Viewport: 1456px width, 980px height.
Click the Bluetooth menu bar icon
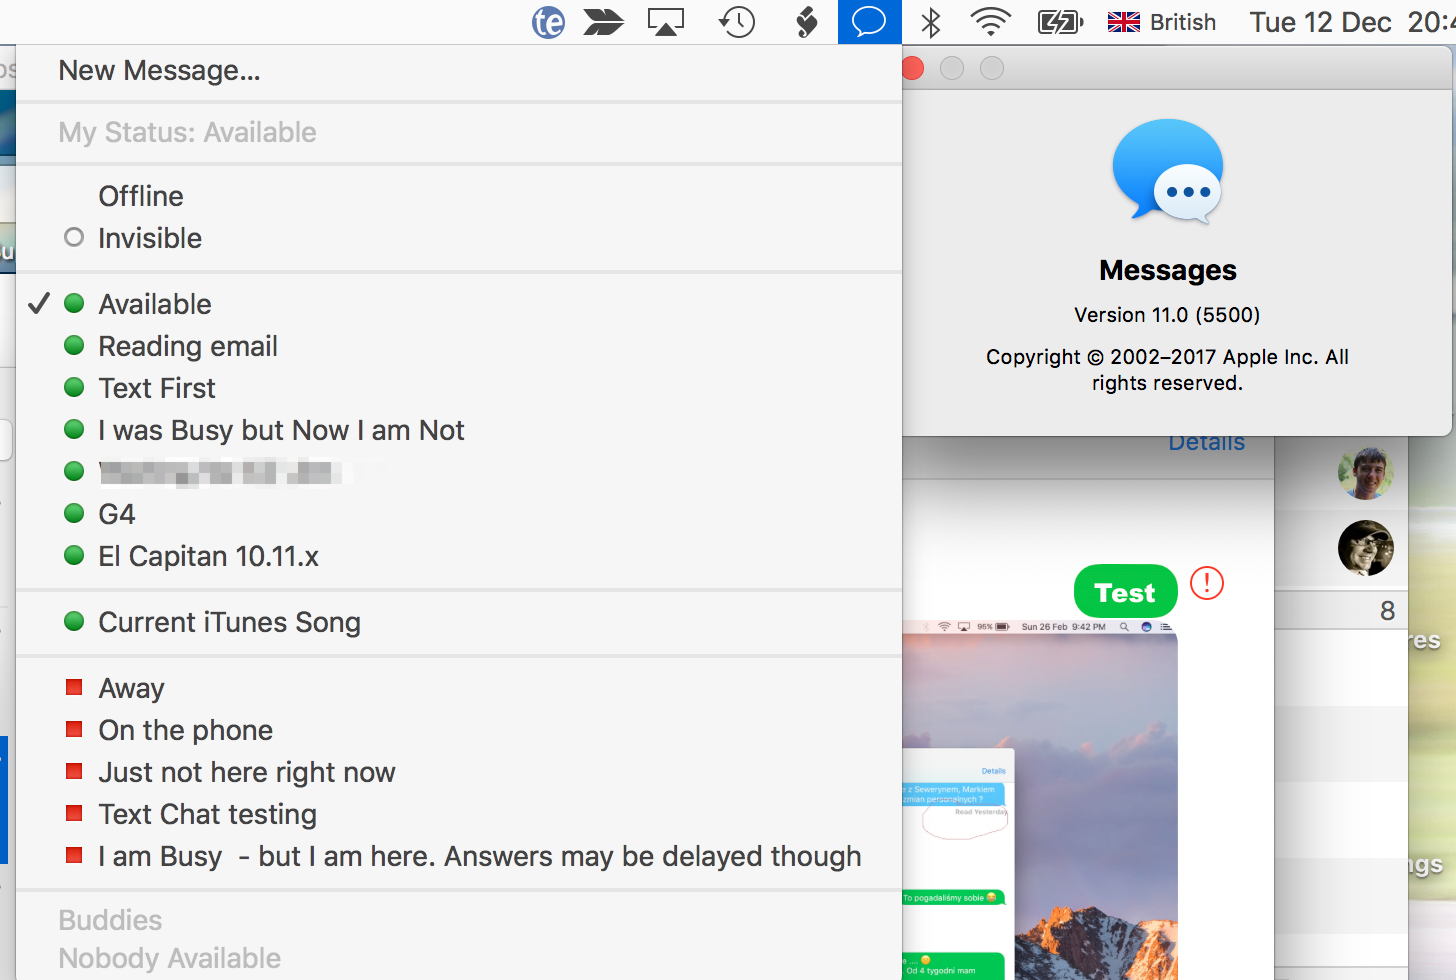coord(930,21)
